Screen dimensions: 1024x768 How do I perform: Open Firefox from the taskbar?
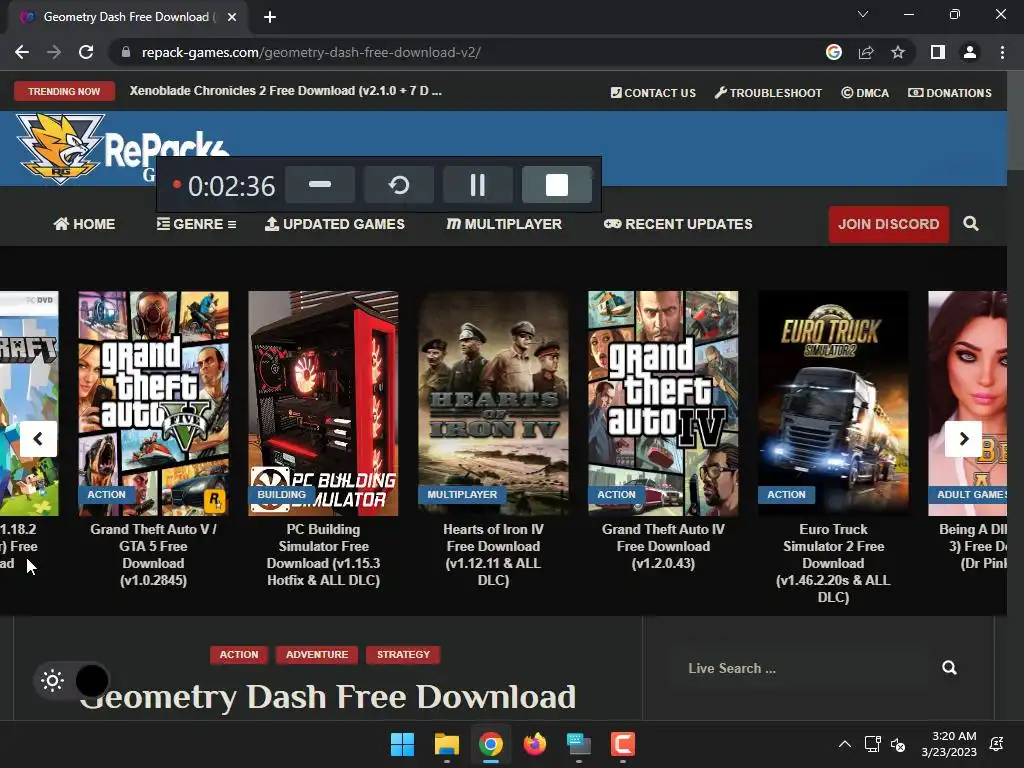[x=535, y=744]
